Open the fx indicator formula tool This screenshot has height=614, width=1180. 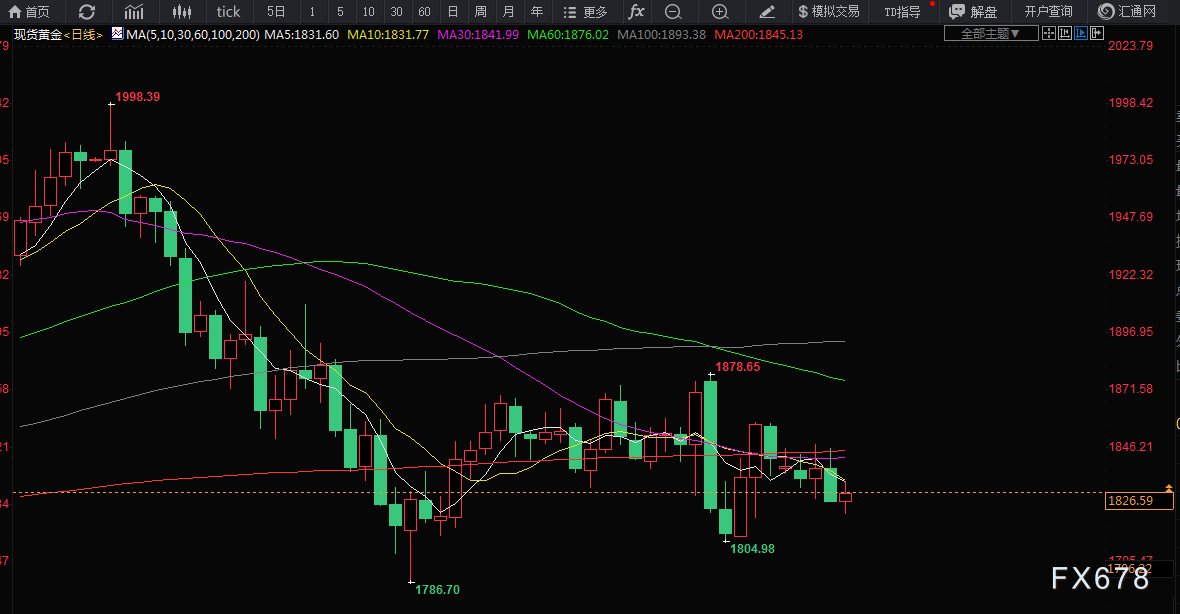pyautogui.click(x=637, y=11)
